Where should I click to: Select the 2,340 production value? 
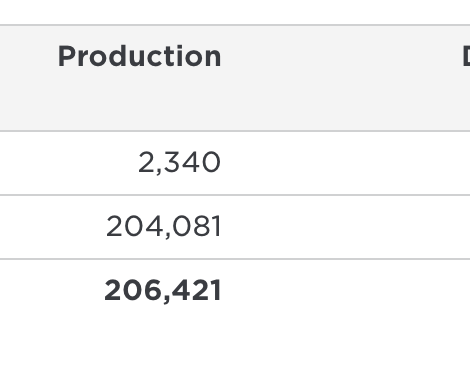click(179, 162)
